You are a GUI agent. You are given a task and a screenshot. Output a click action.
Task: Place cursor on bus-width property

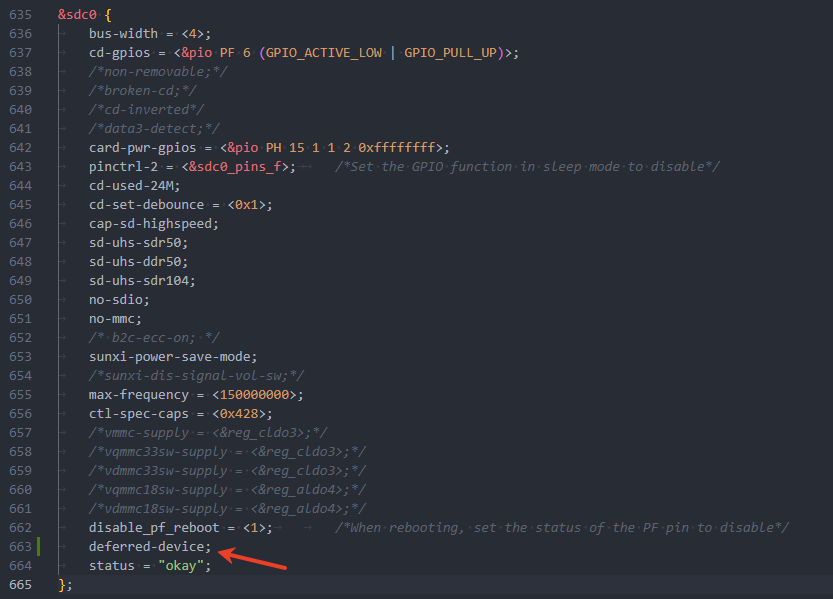124,34
